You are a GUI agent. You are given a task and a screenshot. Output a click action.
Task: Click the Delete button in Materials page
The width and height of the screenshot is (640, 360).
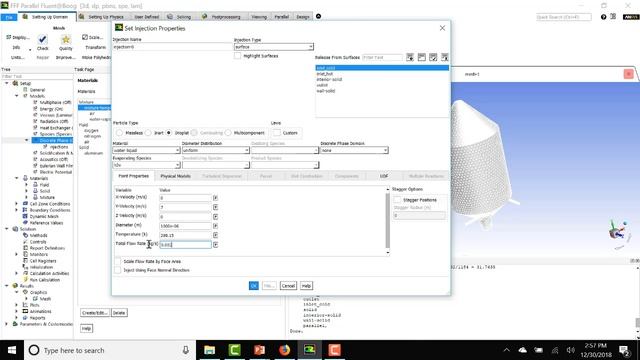[119, 313]
